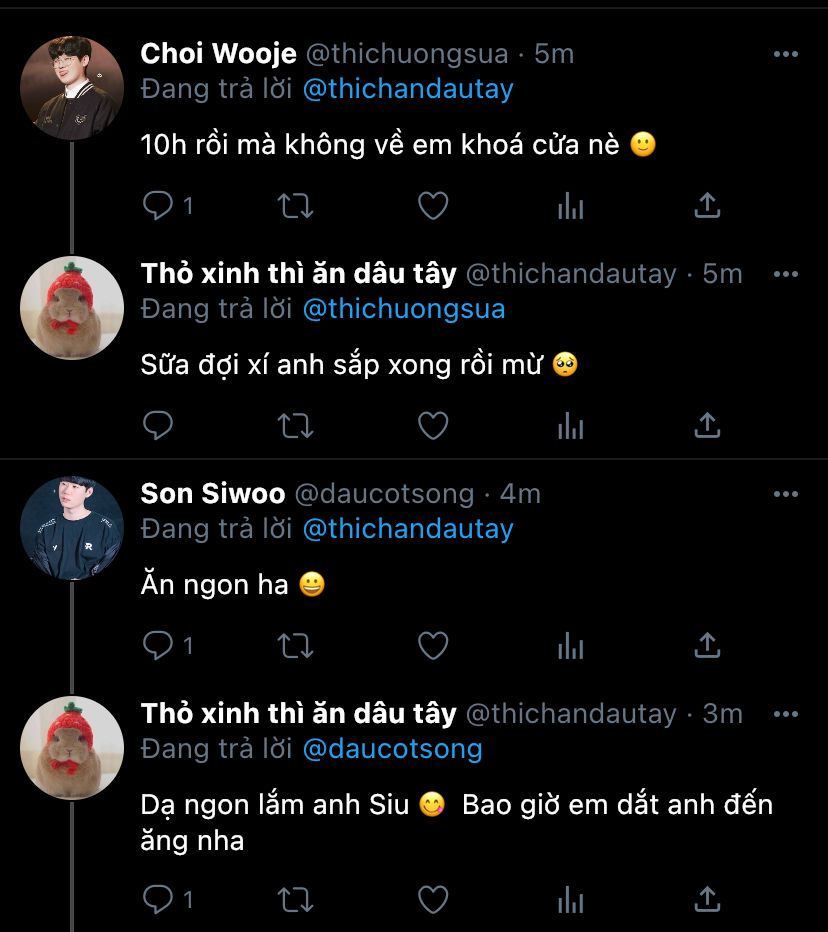Open @thichuongsua mention in bunny's first reply
The width and height of the screenshot is (828, 932).
point(403,308)
